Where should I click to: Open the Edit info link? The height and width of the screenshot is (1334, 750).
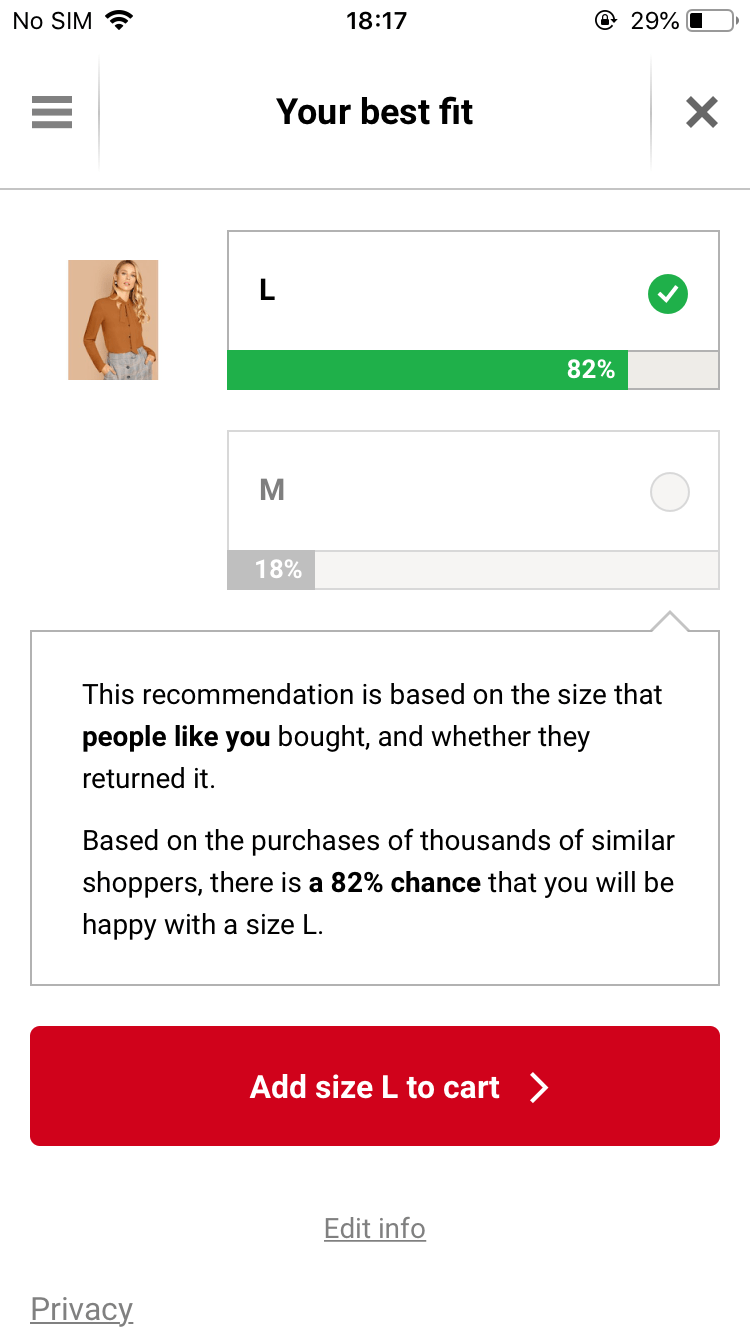375,1228
